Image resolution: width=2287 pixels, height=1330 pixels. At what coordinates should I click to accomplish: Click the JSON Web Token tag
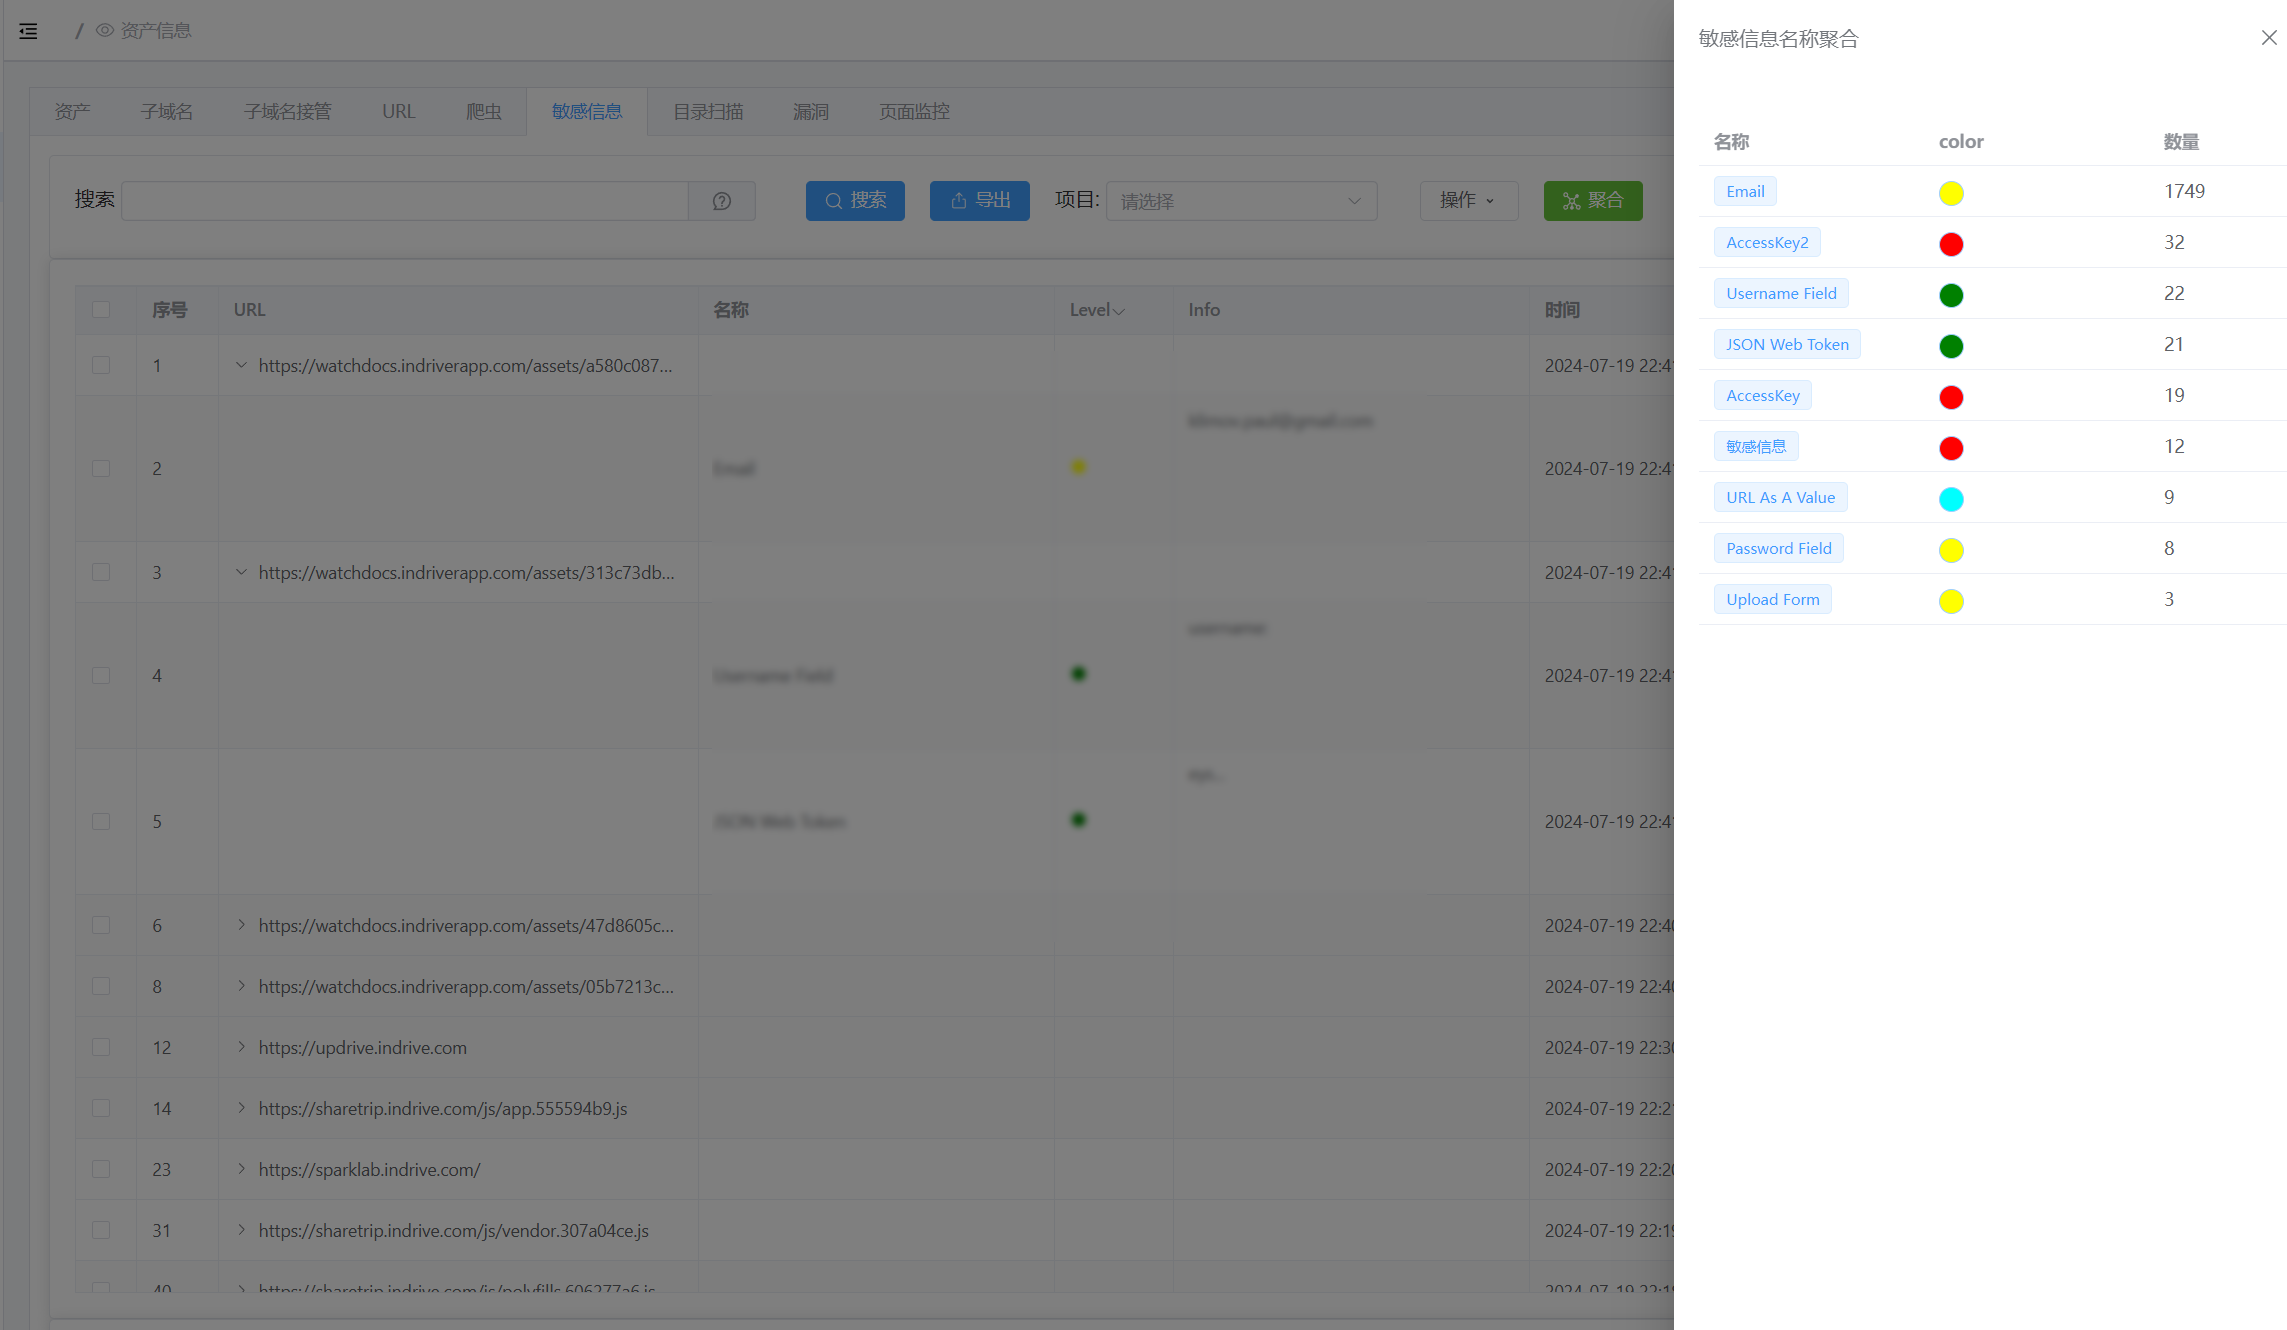(x=1786, y=345)
